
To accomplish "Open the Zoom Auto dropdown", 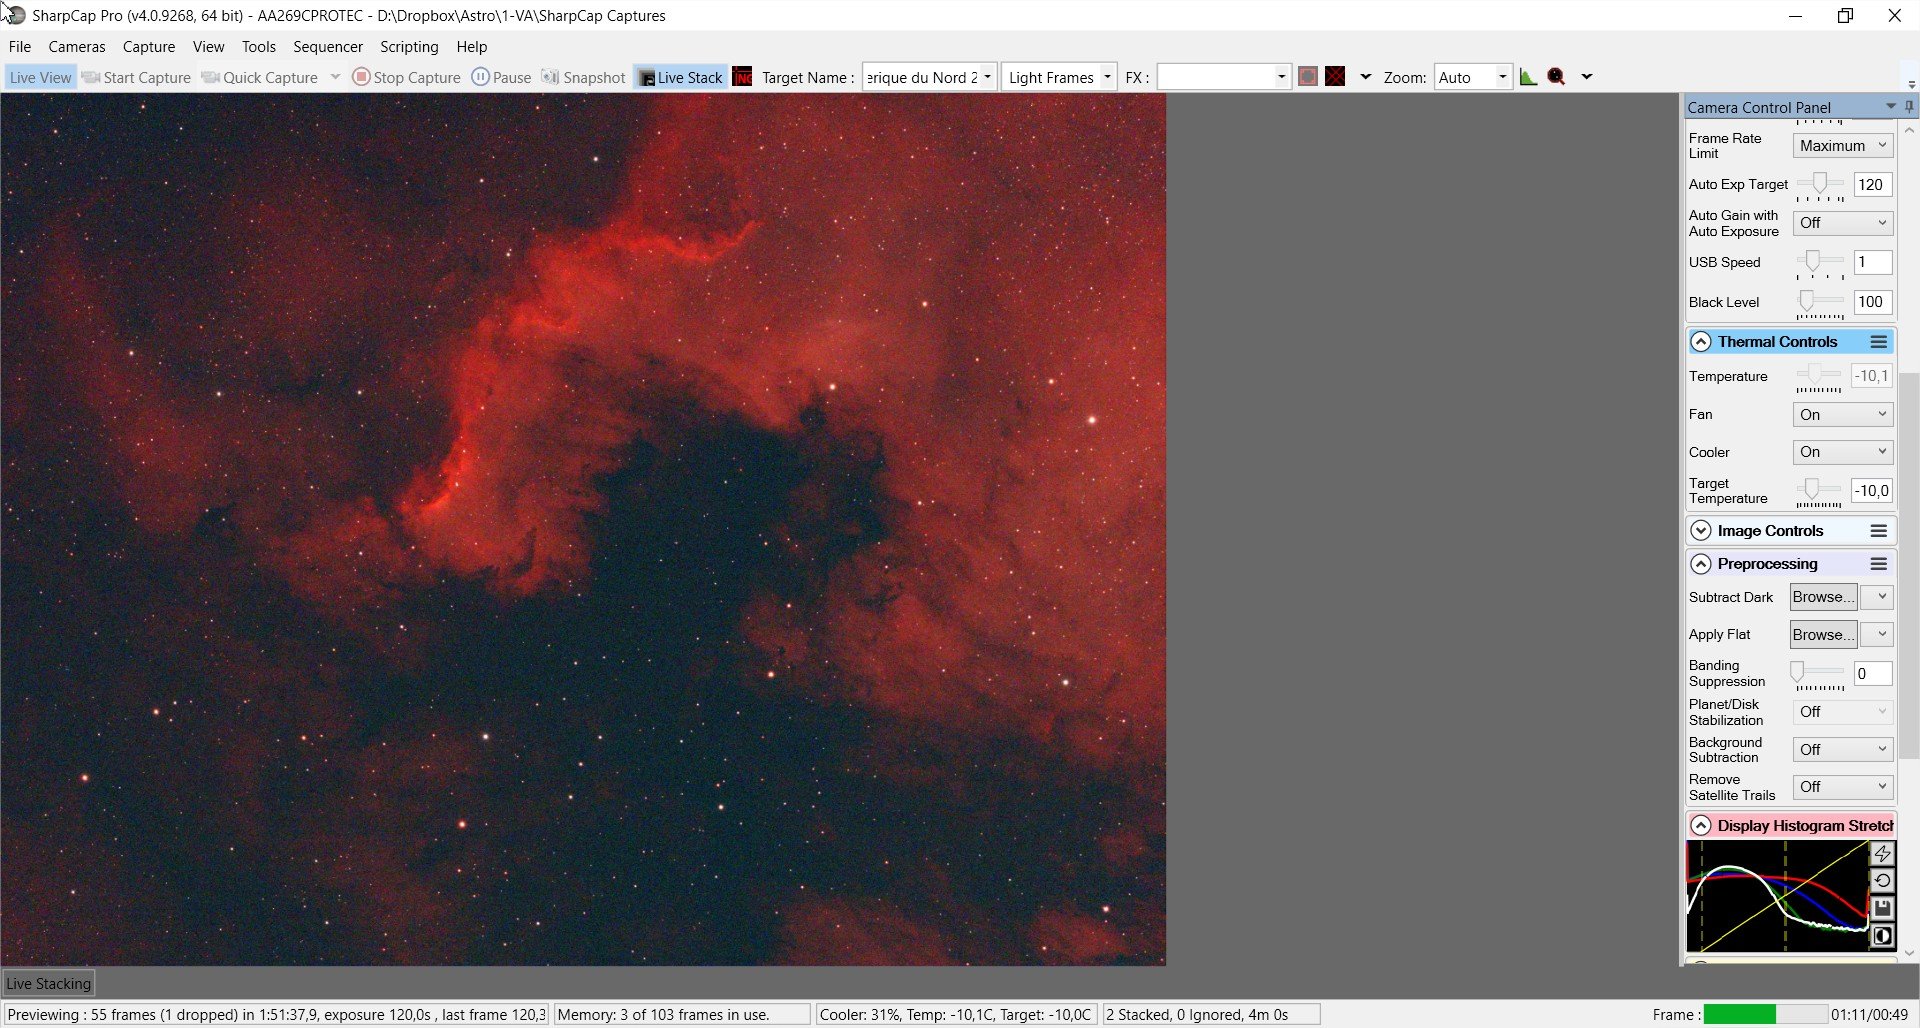I will pos(1473,77).
